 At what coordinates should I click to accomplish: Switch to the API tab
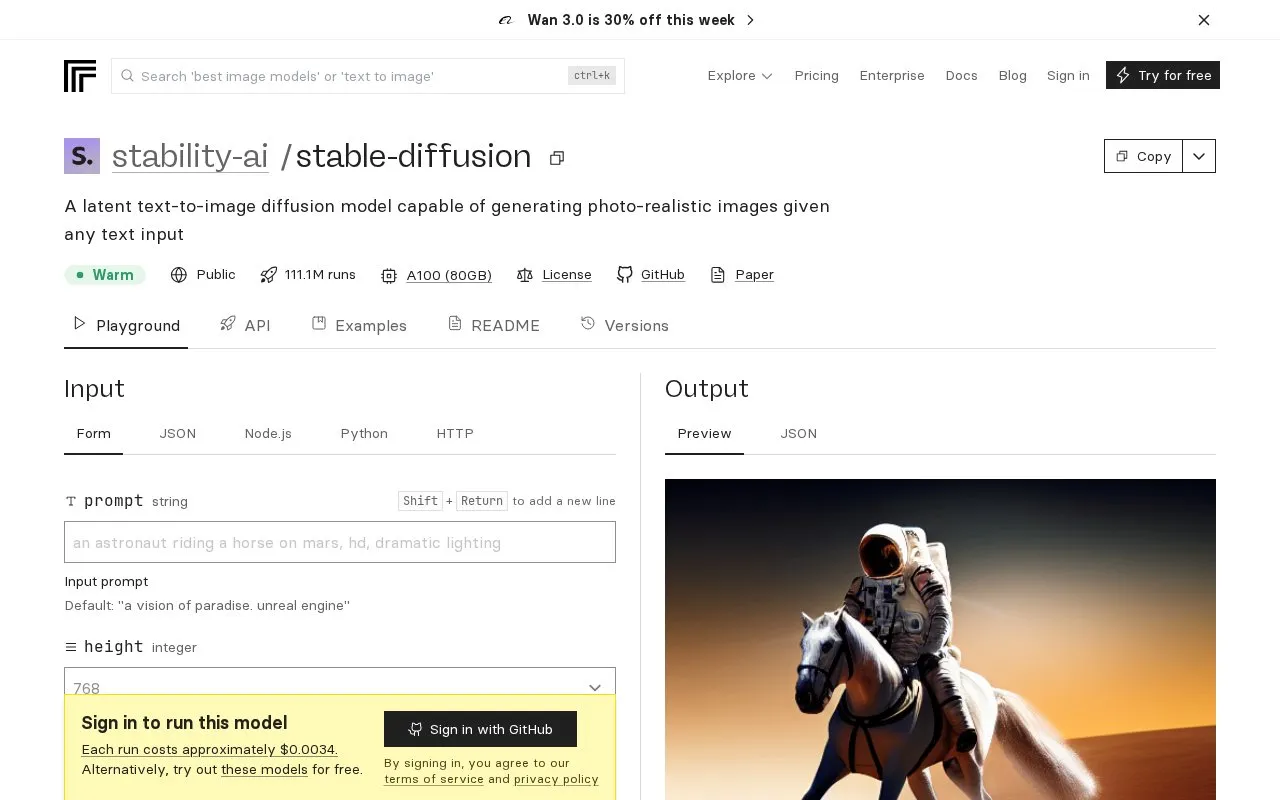click(x=245, y=325)
